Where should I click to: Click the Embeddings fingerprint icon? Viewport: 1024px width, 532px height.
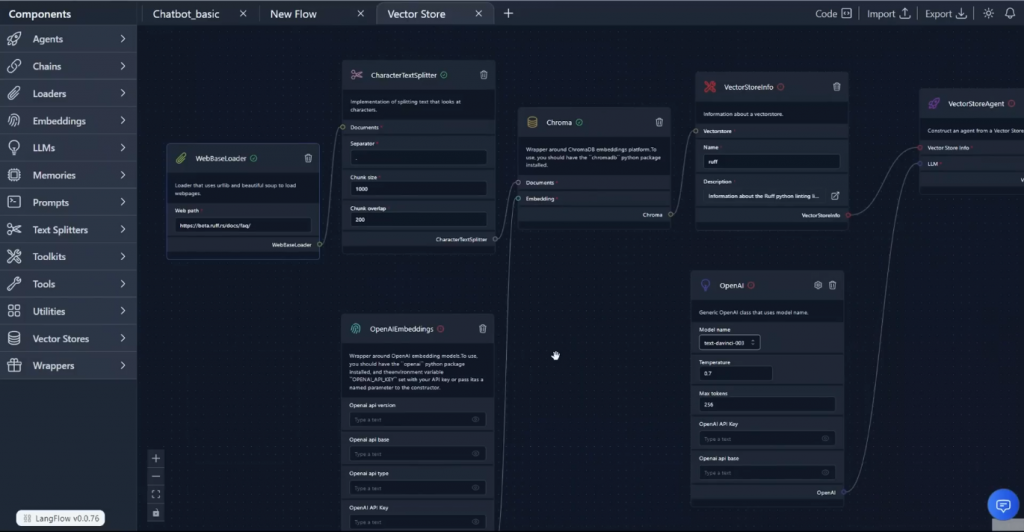point(14,121)
